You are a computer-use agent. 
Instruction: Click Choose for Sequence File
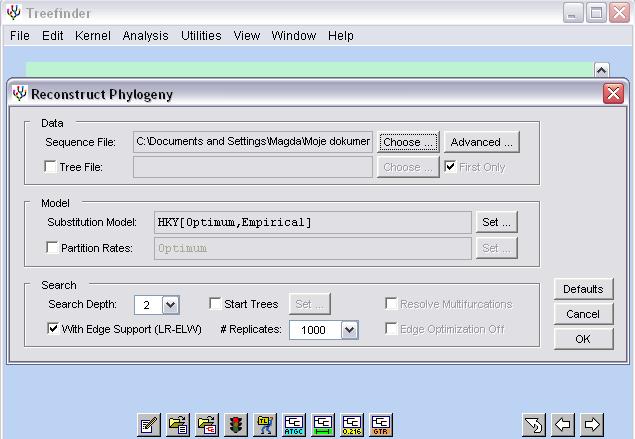click(x=408, y=142)
